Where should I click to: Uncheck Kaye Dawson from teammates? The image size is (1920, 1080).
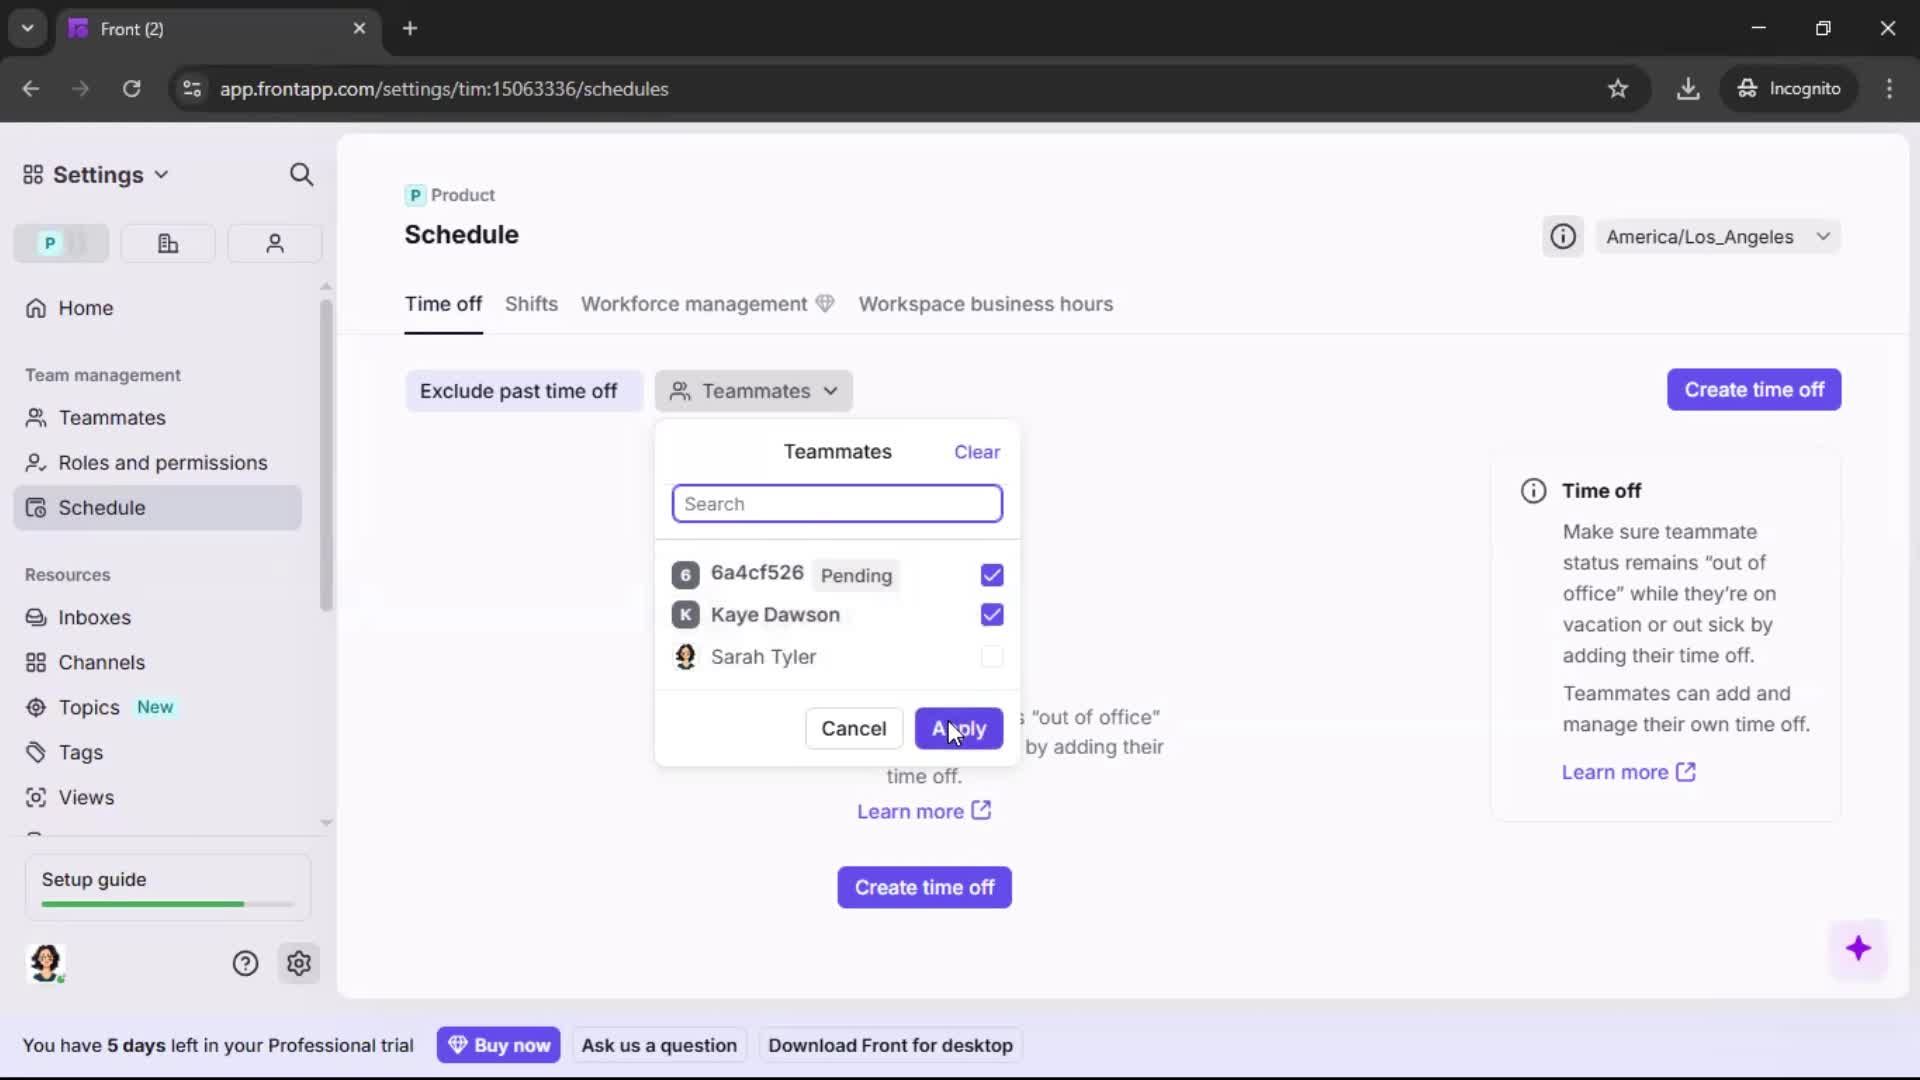pos(991,614)
